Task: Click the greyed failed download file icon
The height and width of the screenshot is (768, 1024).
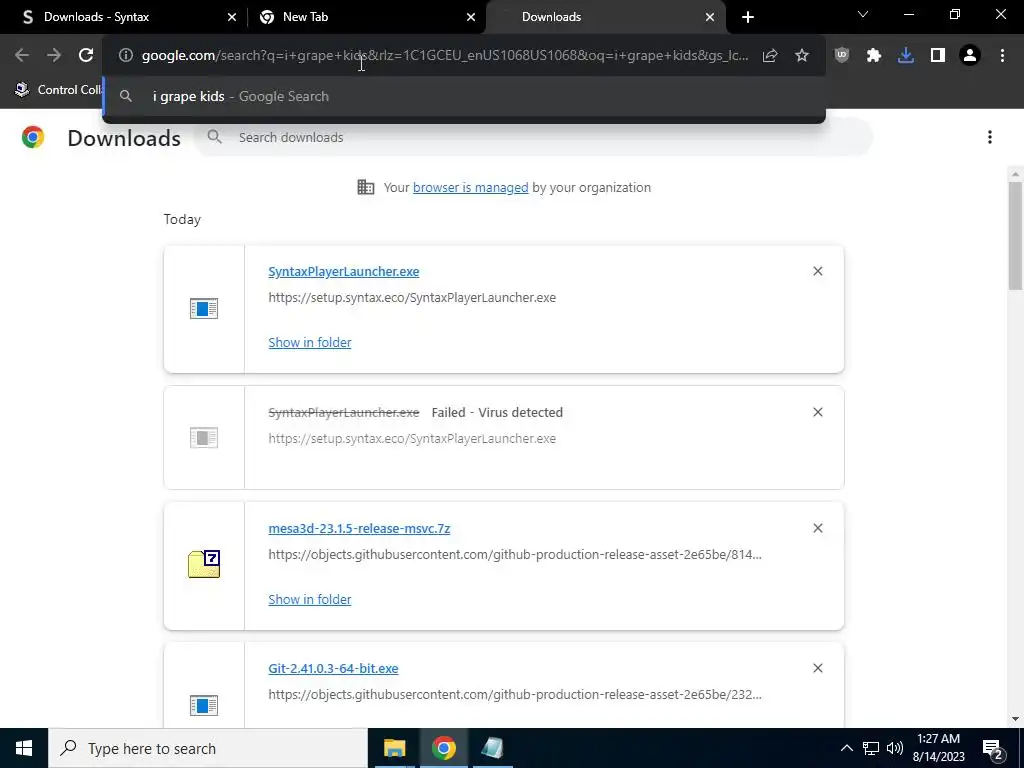Action: click(x=204, y=438)
